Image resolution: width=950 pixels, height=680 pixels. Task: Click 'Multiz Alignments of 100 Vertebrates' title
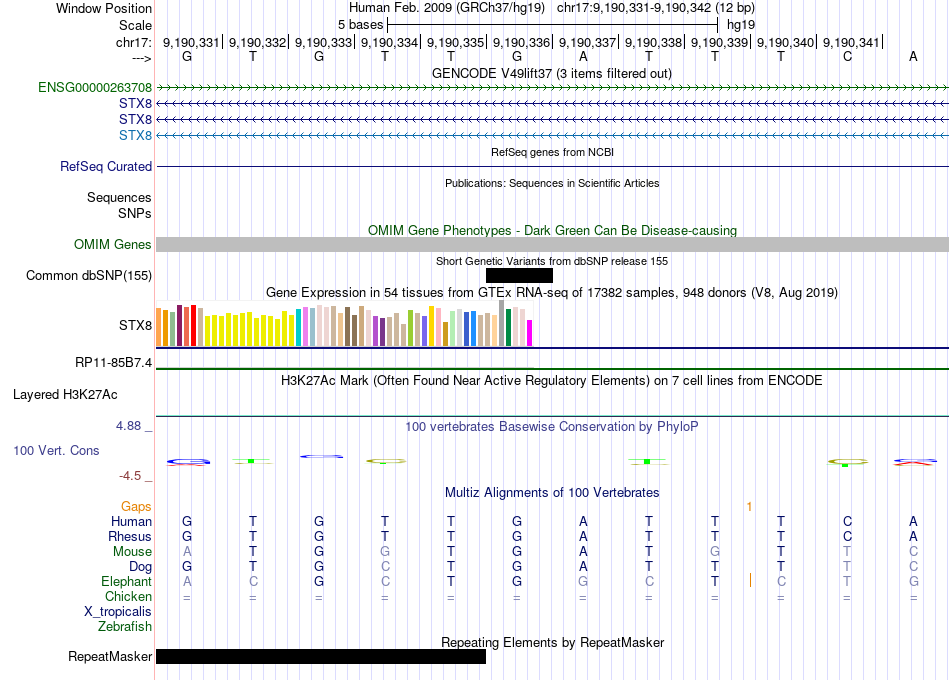pos(552,493)
